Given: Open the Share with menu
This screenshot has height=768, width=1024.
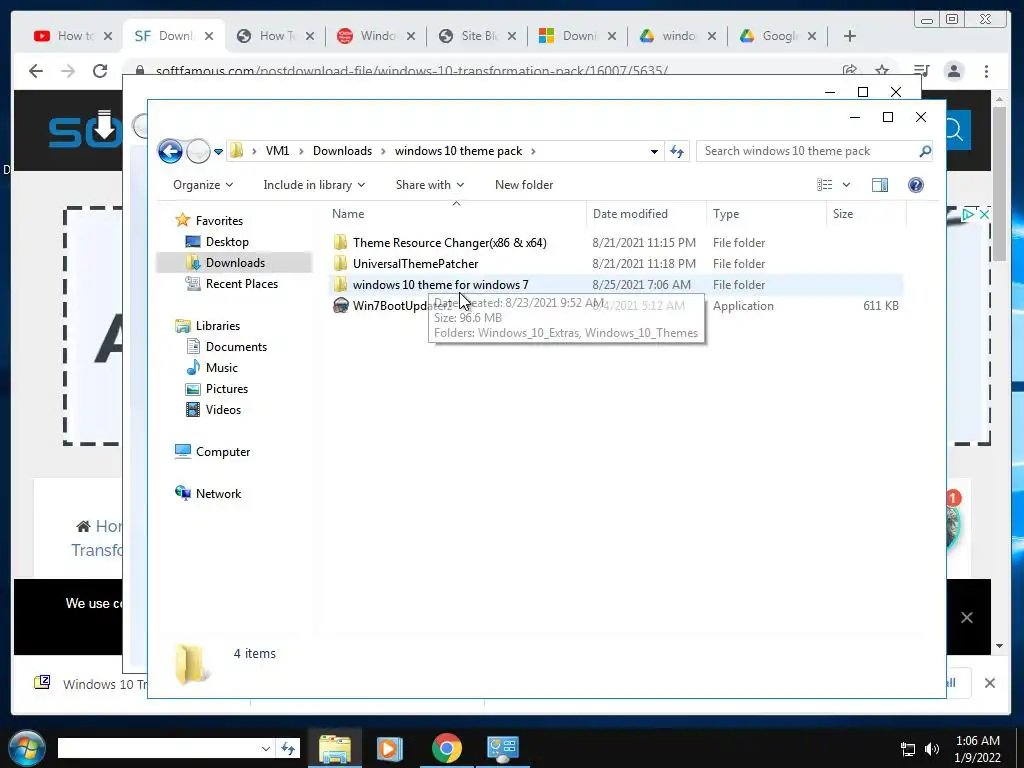Looking at the screenshot, I should 430,185.
